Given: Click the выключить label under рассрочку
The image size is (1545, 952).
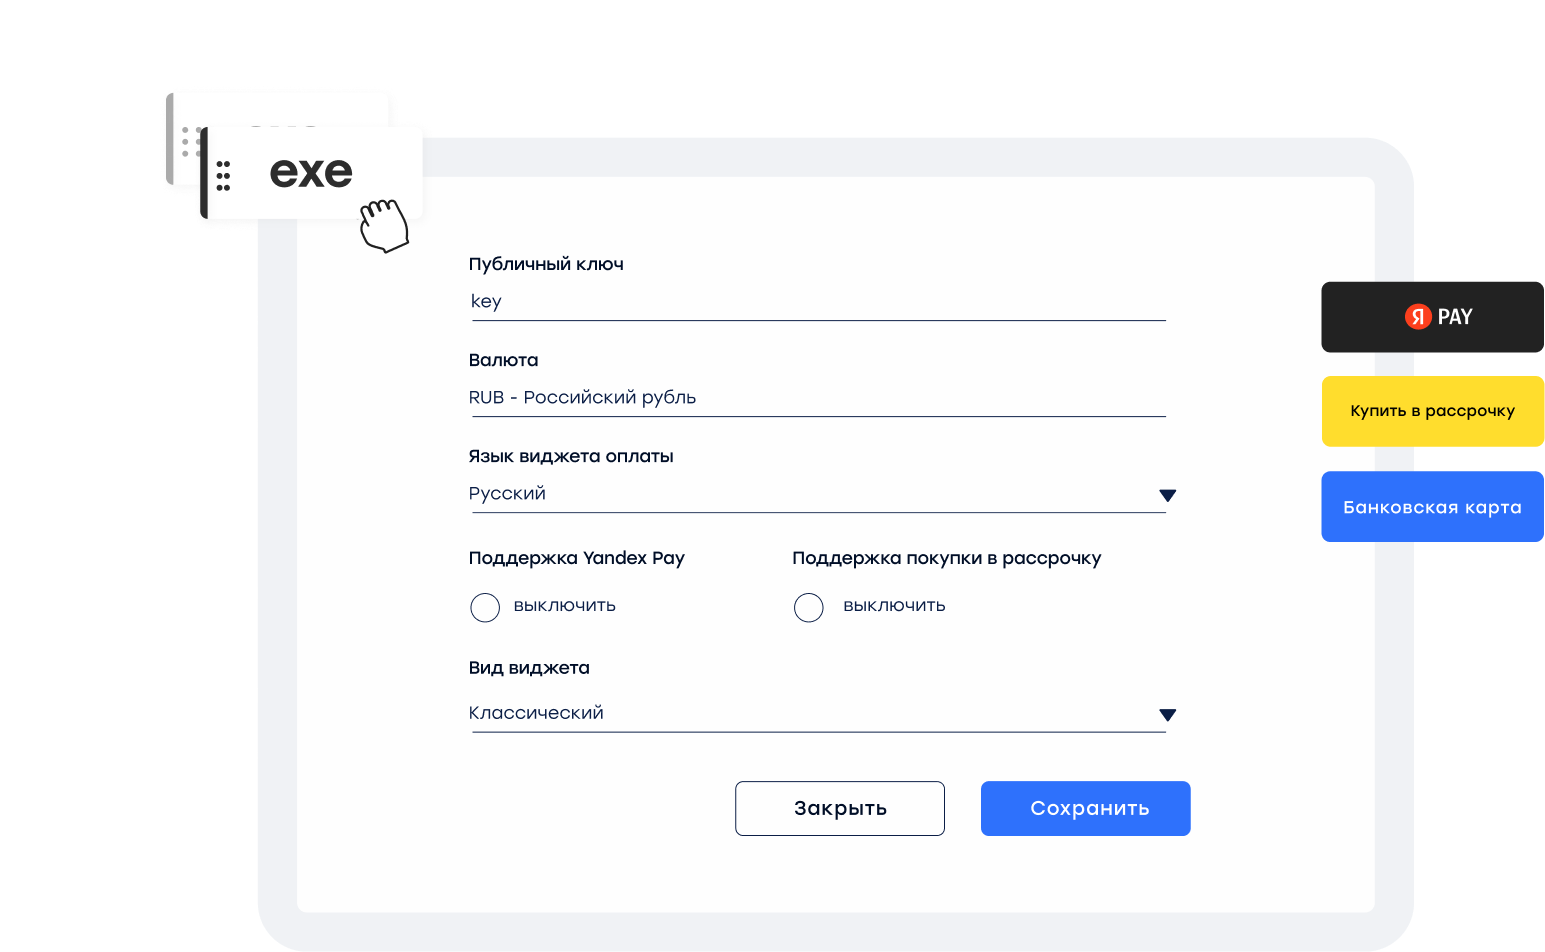Looking at the screenshot, I should click(x=894, y=606).
